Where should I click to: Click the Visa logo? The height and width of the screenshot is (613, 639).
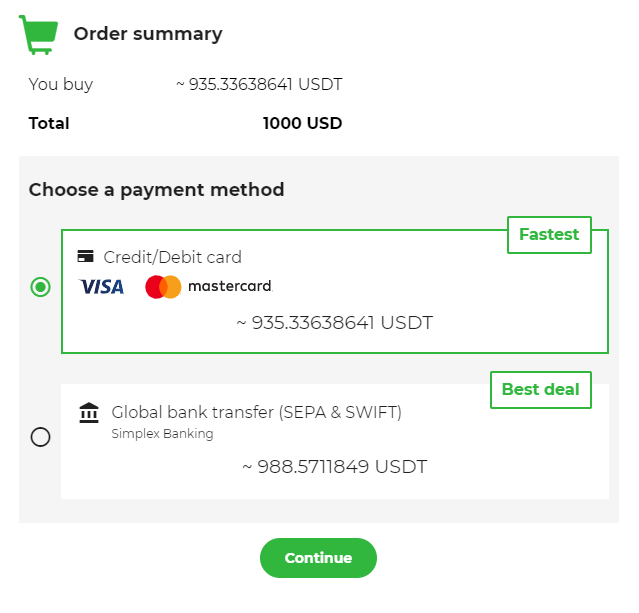[102, 287]
